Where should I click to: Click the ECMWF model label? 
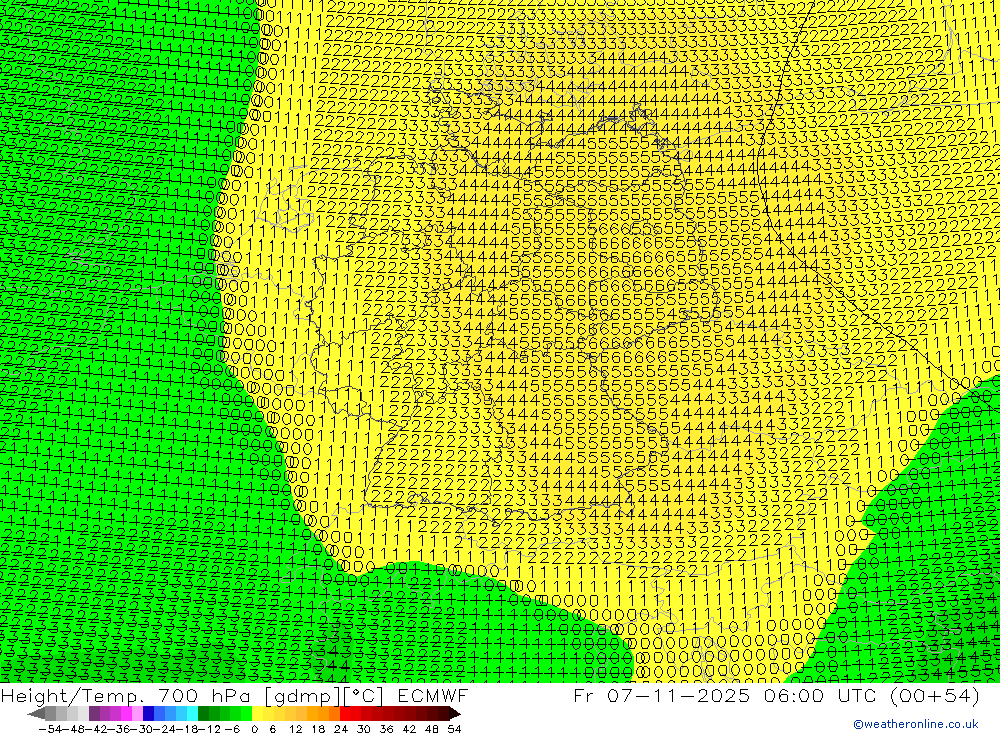pos(432,695)
